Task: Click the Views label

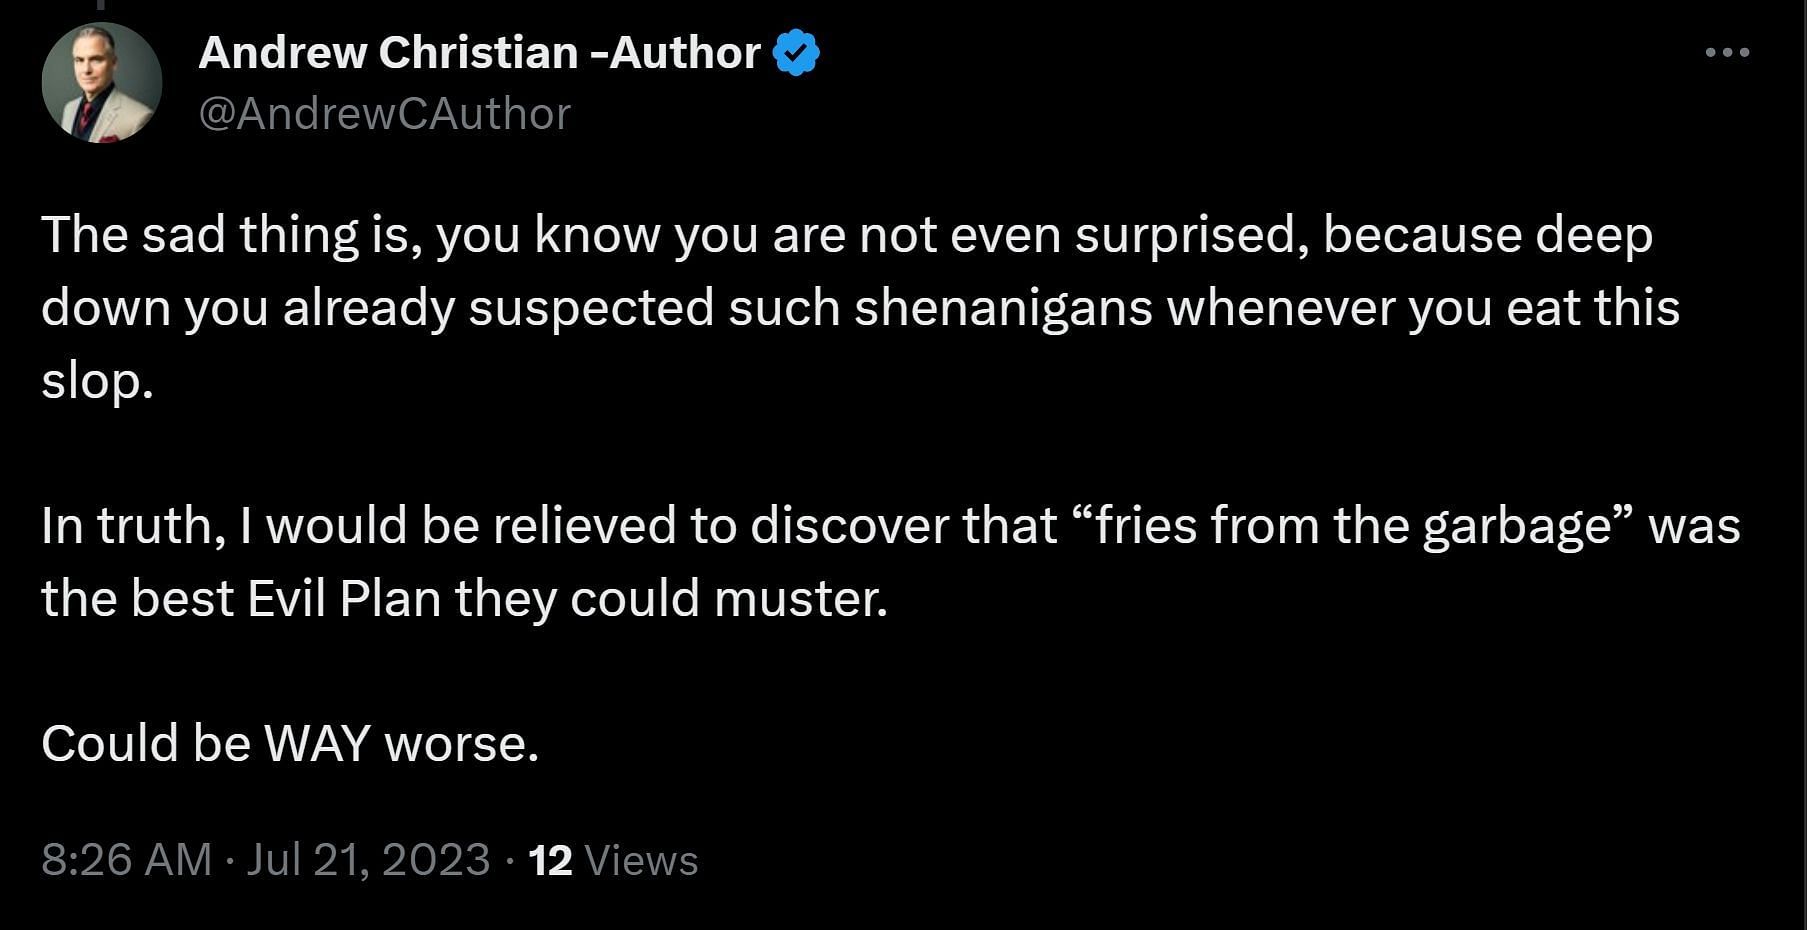Action: pos(641,860)
